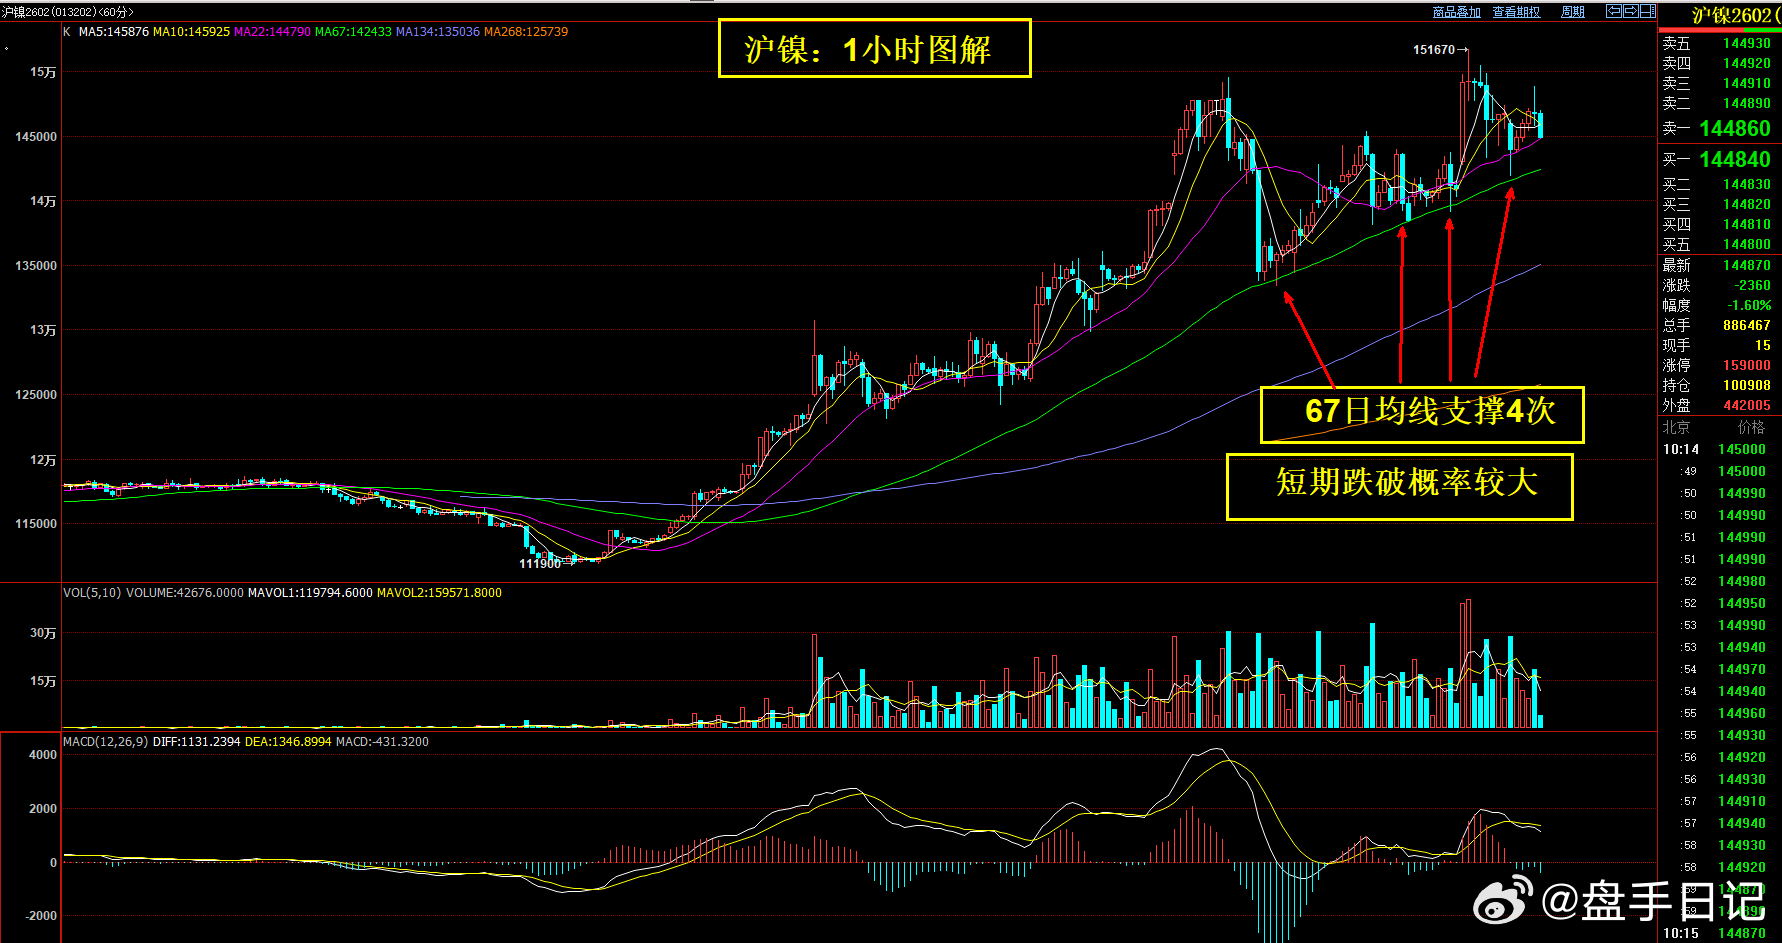This screenshot has height=943, width=1782.
Task: Click the 外盘 value 442005
Action: click(1747, 405)
